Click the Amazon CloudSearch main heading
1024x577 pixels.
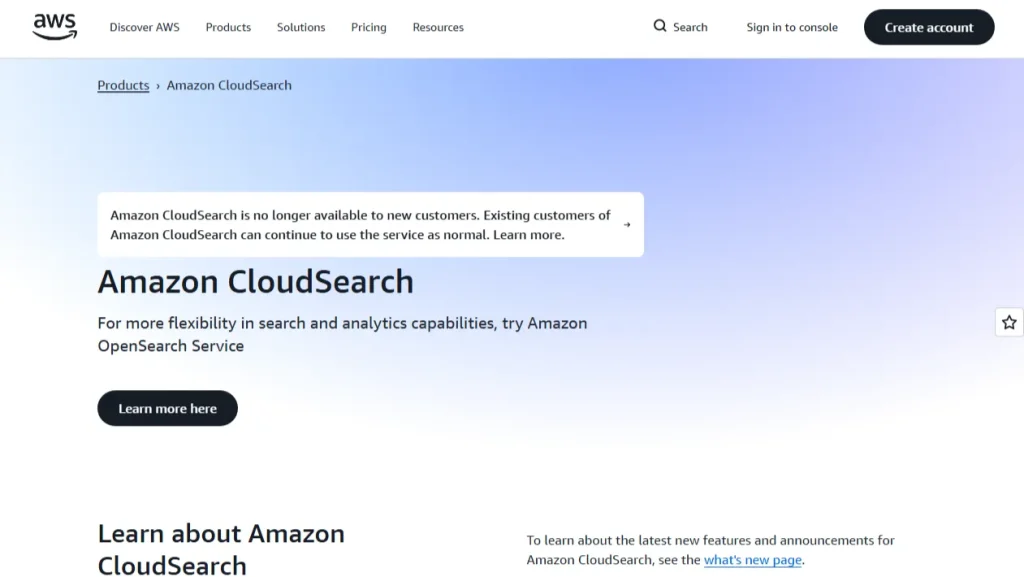coord(255,282)
